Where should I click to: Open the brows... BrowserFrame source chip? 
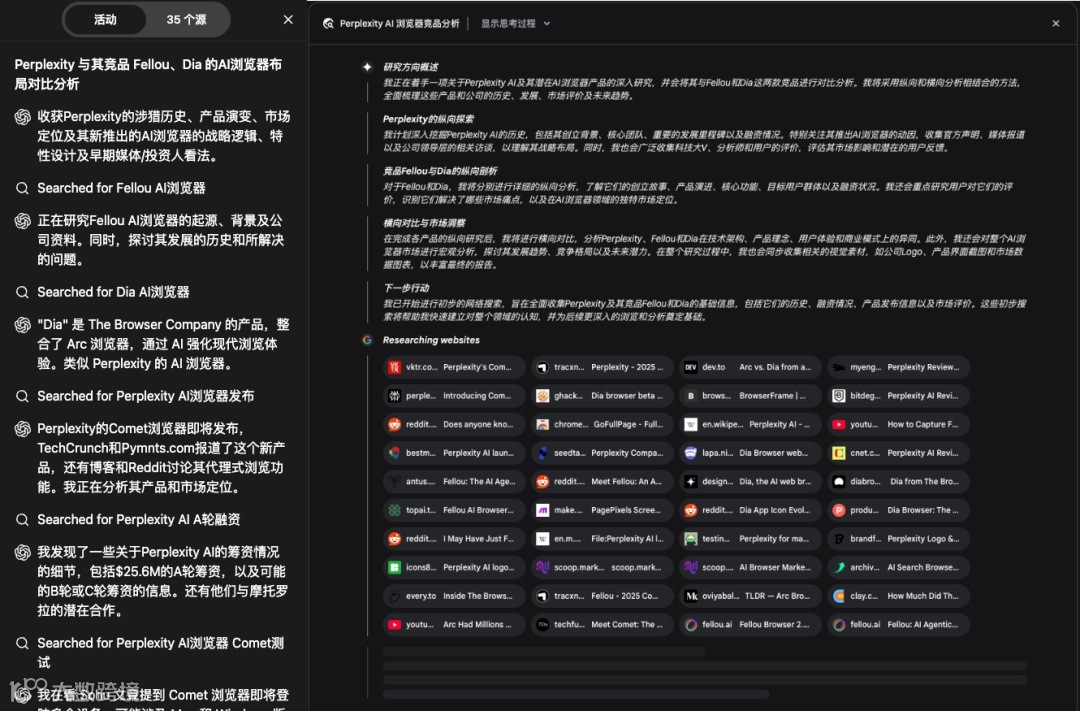(750, 395)
